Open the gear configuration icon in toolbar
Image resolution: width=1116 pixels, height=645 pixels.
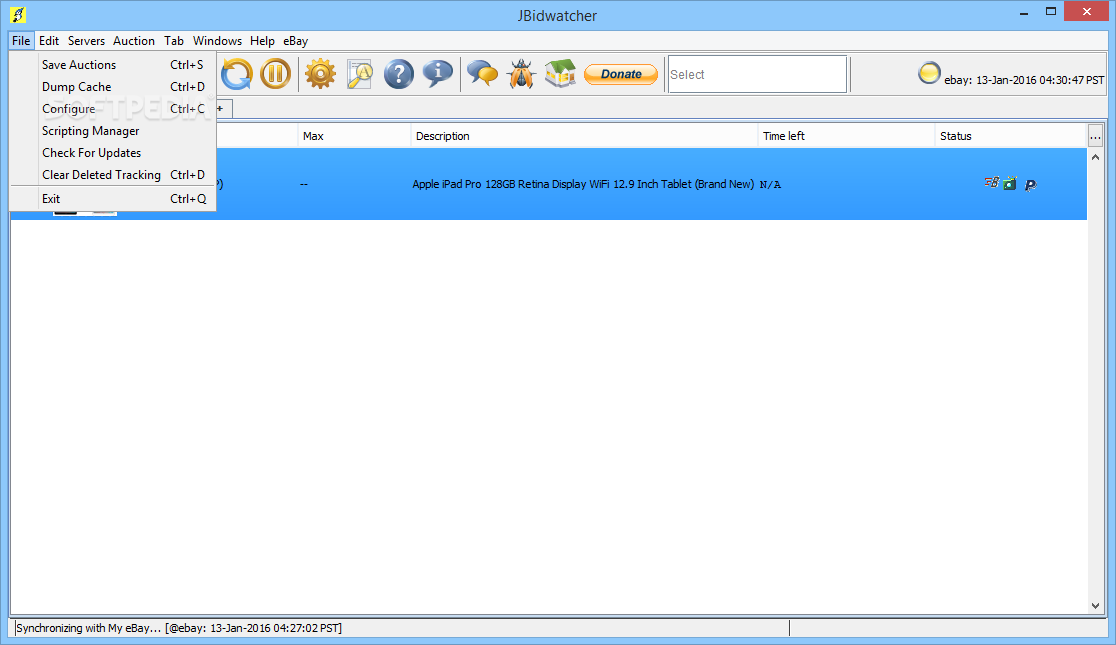click(320, 74)
